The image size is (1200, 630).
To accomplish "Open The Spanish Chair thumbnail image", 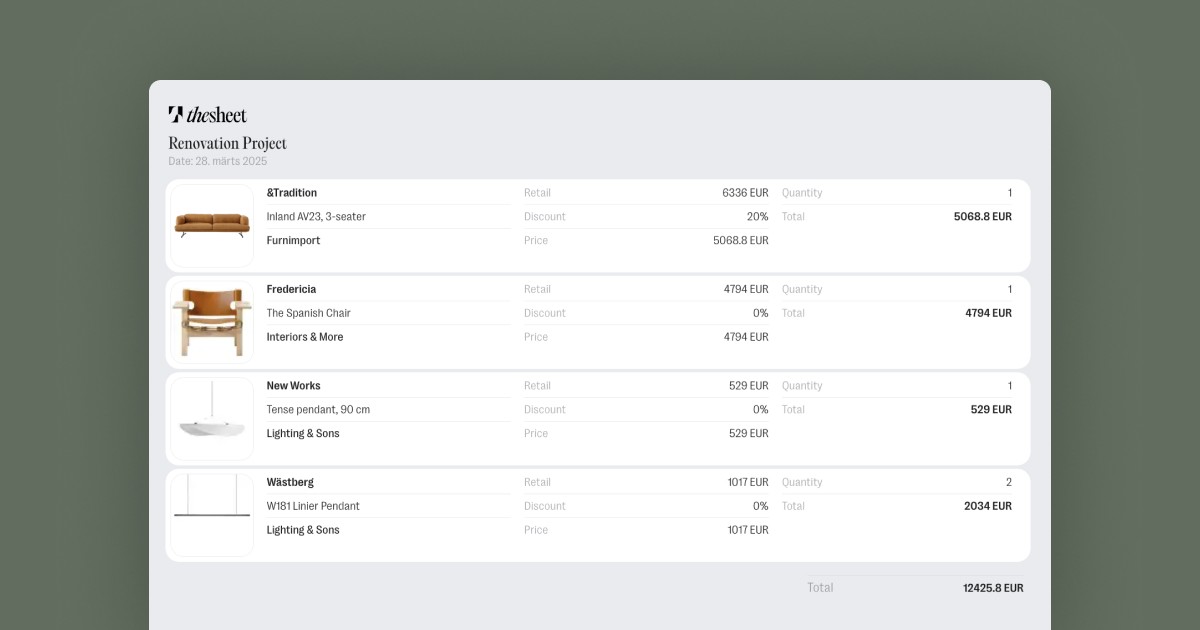I will [x=211, y=322].
